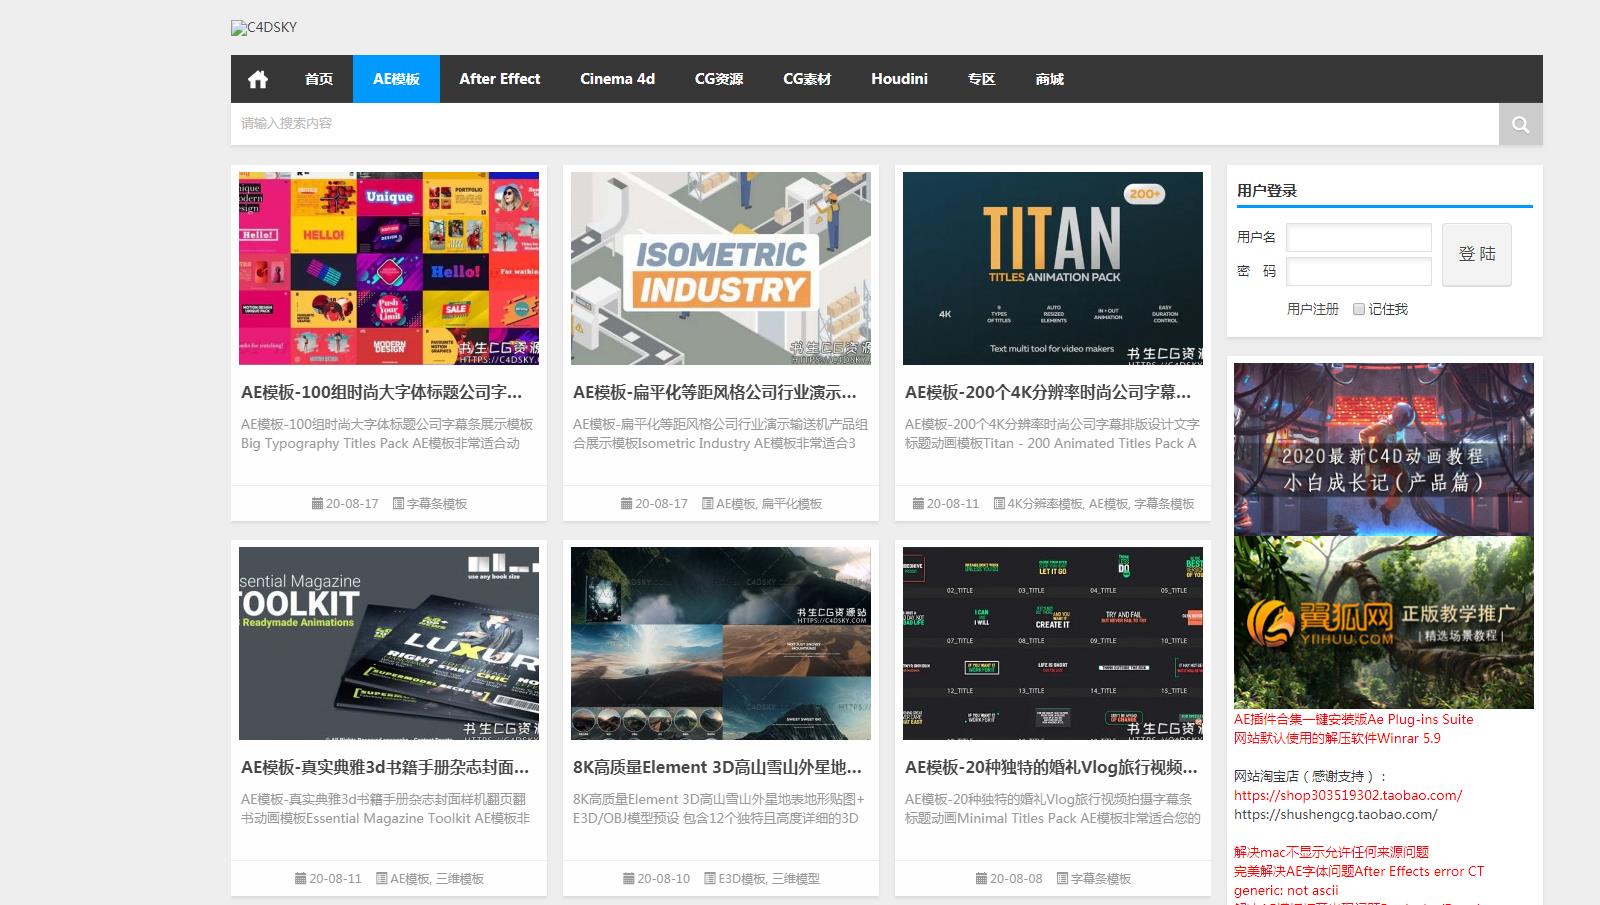Select the AE模板 navigation tab
This screenshot has height=905, width=1600.
(x=396, y=79)
